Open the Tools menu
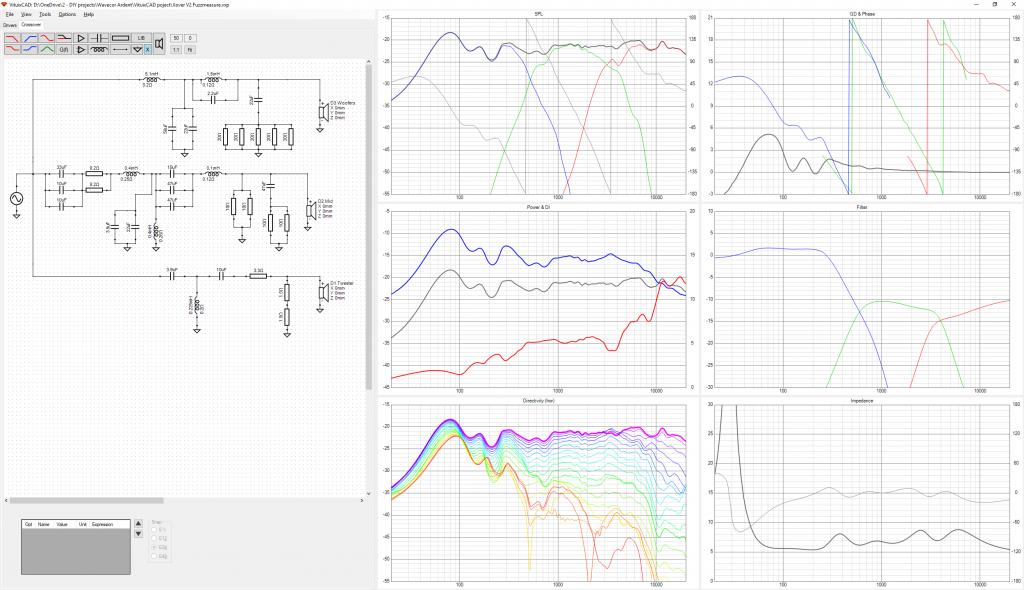This screenshot has width=1024, height=590. pos(45,14)
